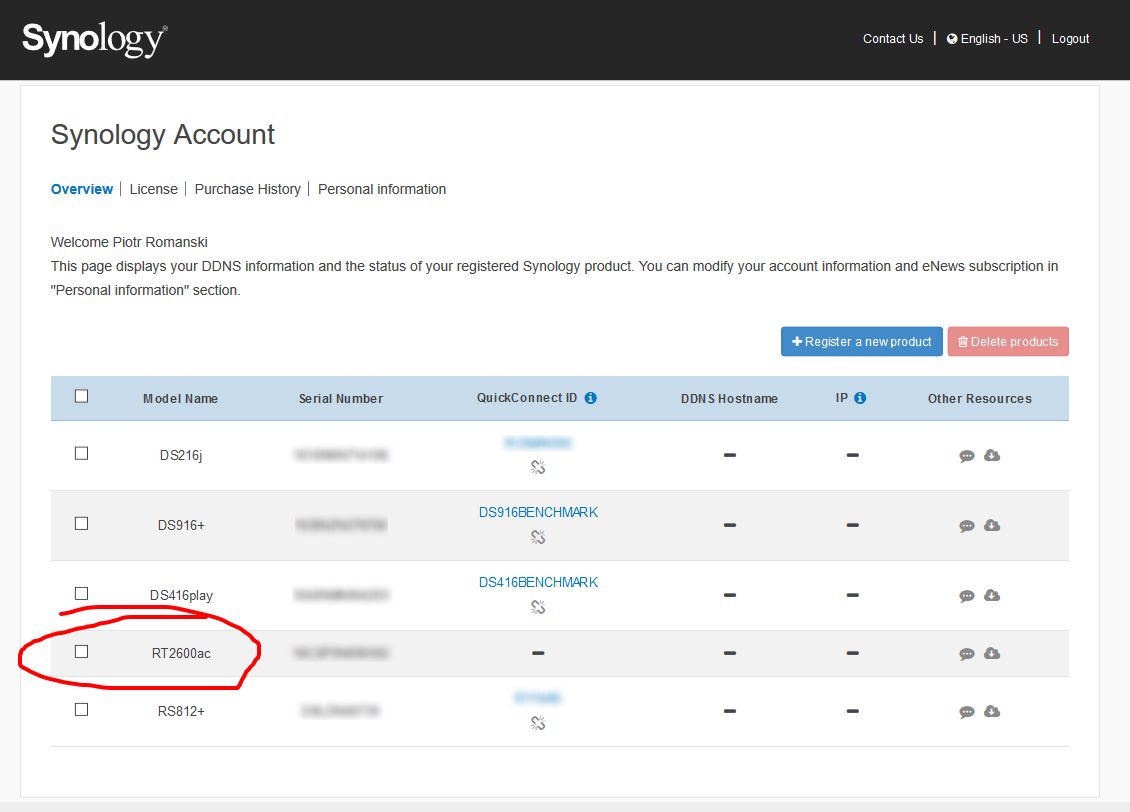Select the DS916+ model name

coord(181,525)
